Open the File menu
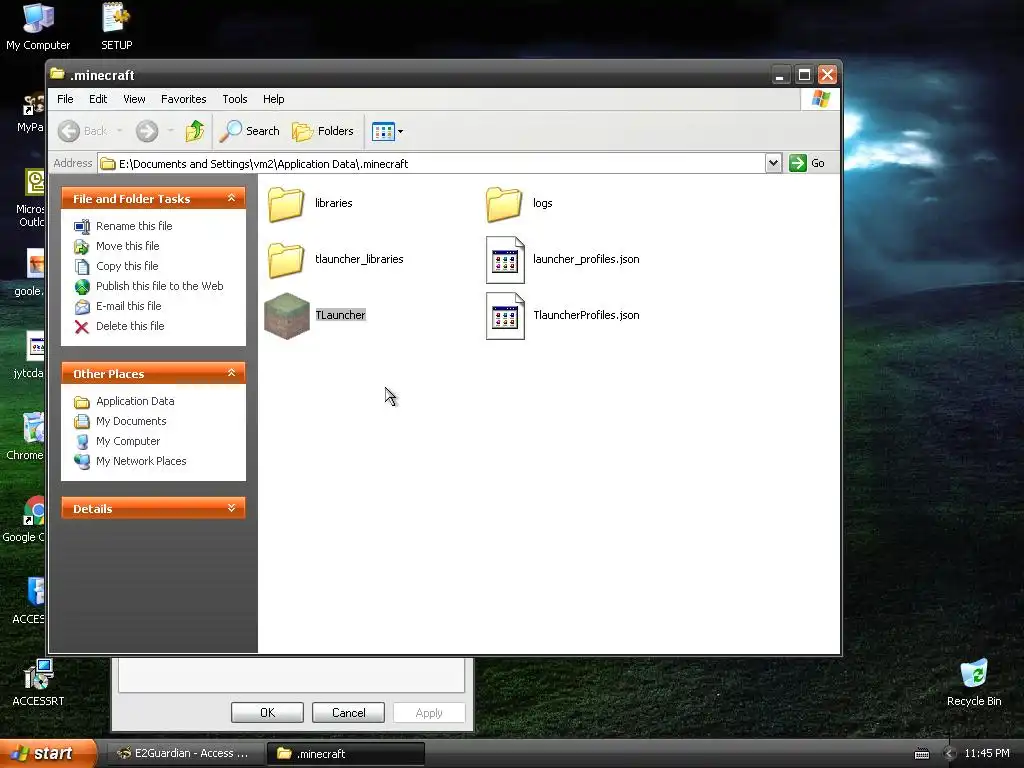 65,99
